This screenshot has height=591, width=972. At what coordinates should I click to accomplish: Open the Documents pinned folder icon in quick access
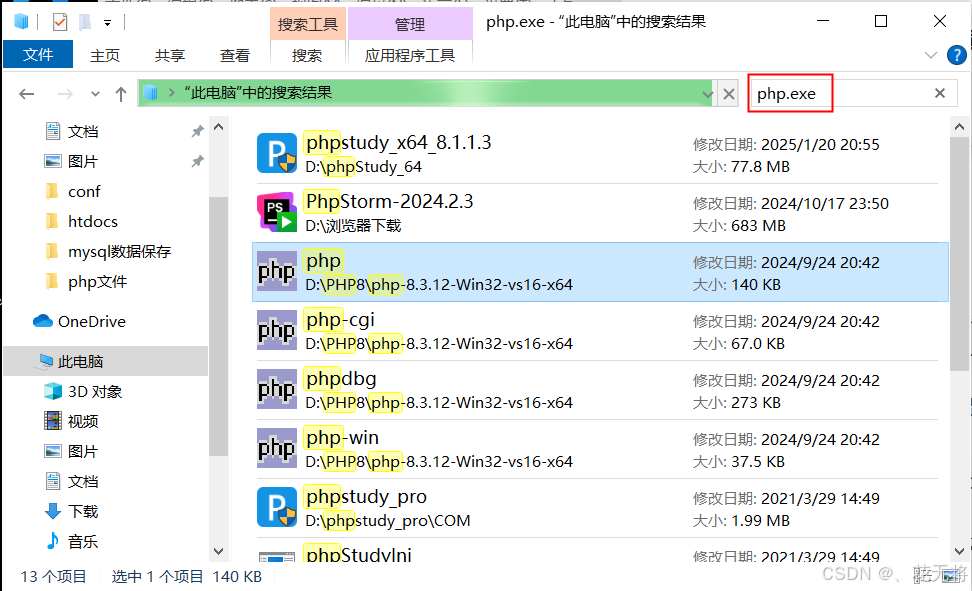tap(53, 131)
